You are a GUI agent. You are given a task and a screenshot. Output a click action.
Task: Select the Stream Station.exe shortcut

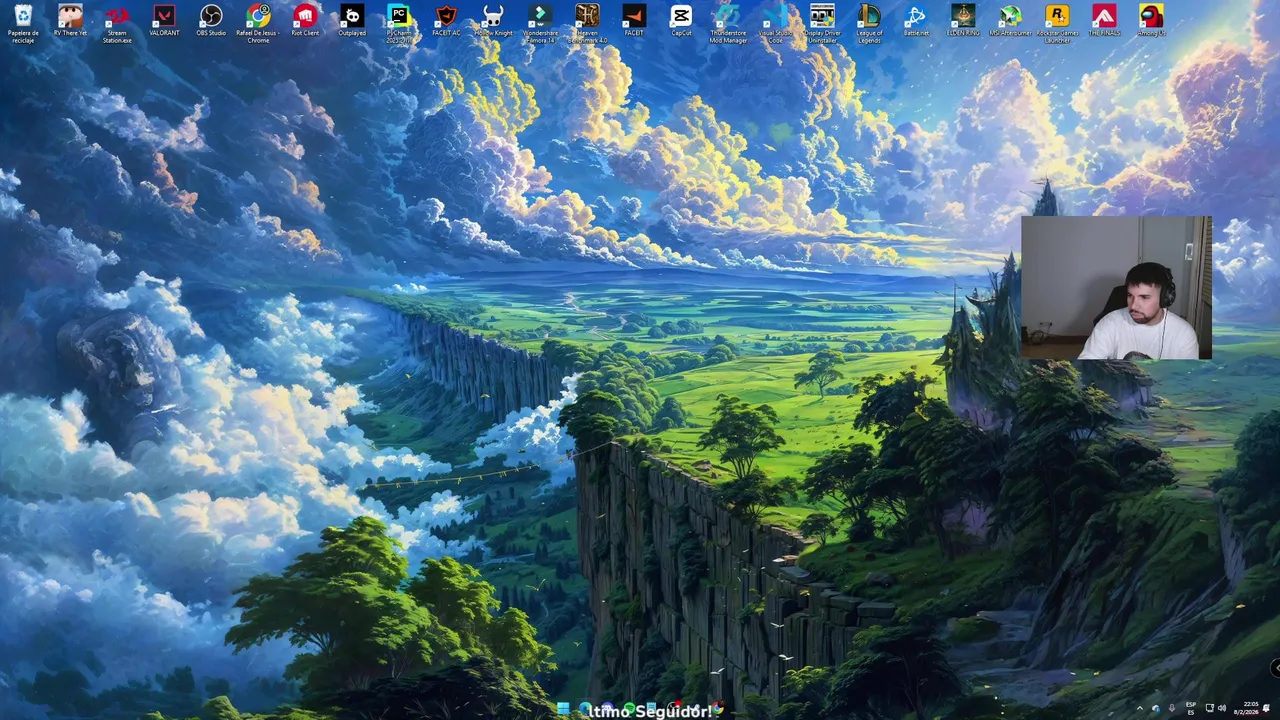coord(117,22)
